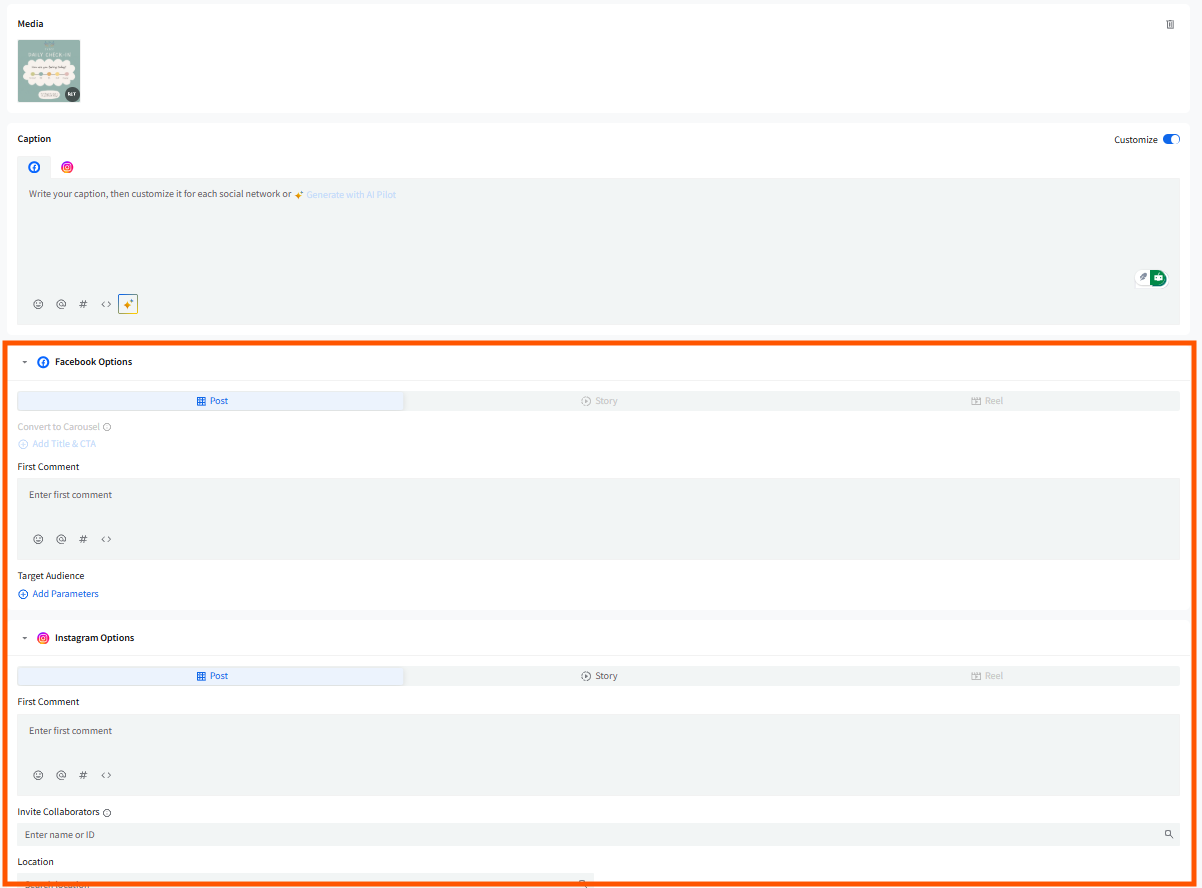Select Reel type under Instagram Options
The width and height of the screenshot is (1202, 888).
click(986, 676)
